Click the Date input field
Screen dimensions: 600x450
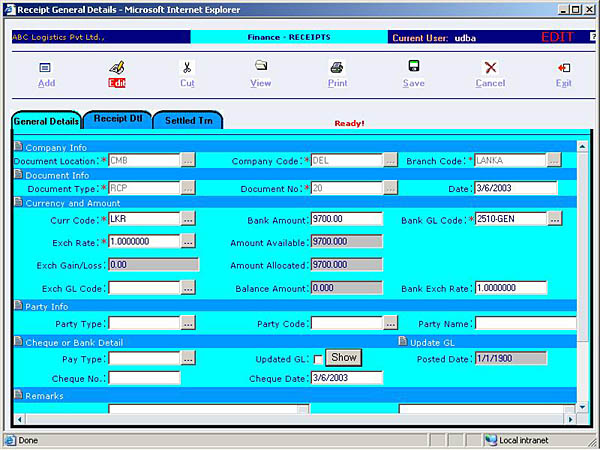(516, 188)
